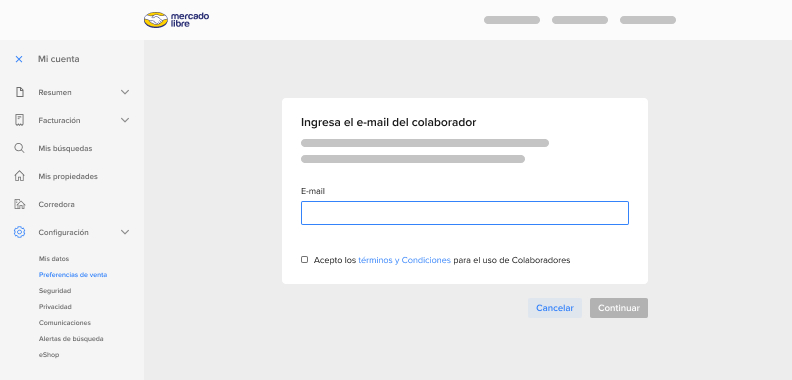Click the Cancelar button
This screenshot has width=792, height=380.
point(555,308)
